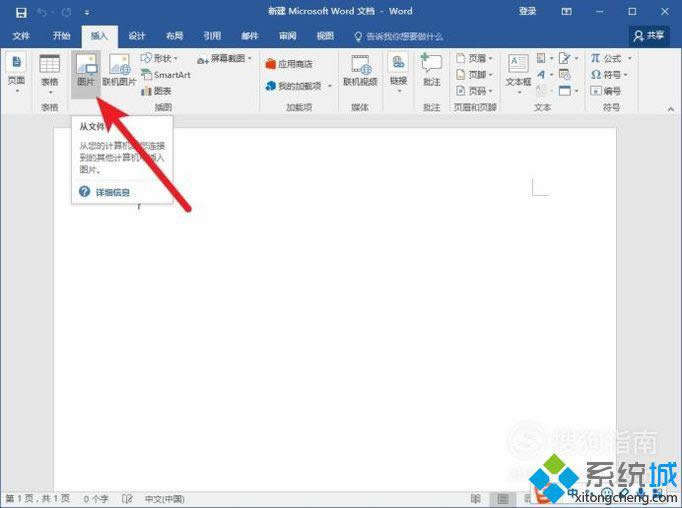Open the 页脚 footer dropdown
This screenshot has width=682, height=508.
coord(474,74)
